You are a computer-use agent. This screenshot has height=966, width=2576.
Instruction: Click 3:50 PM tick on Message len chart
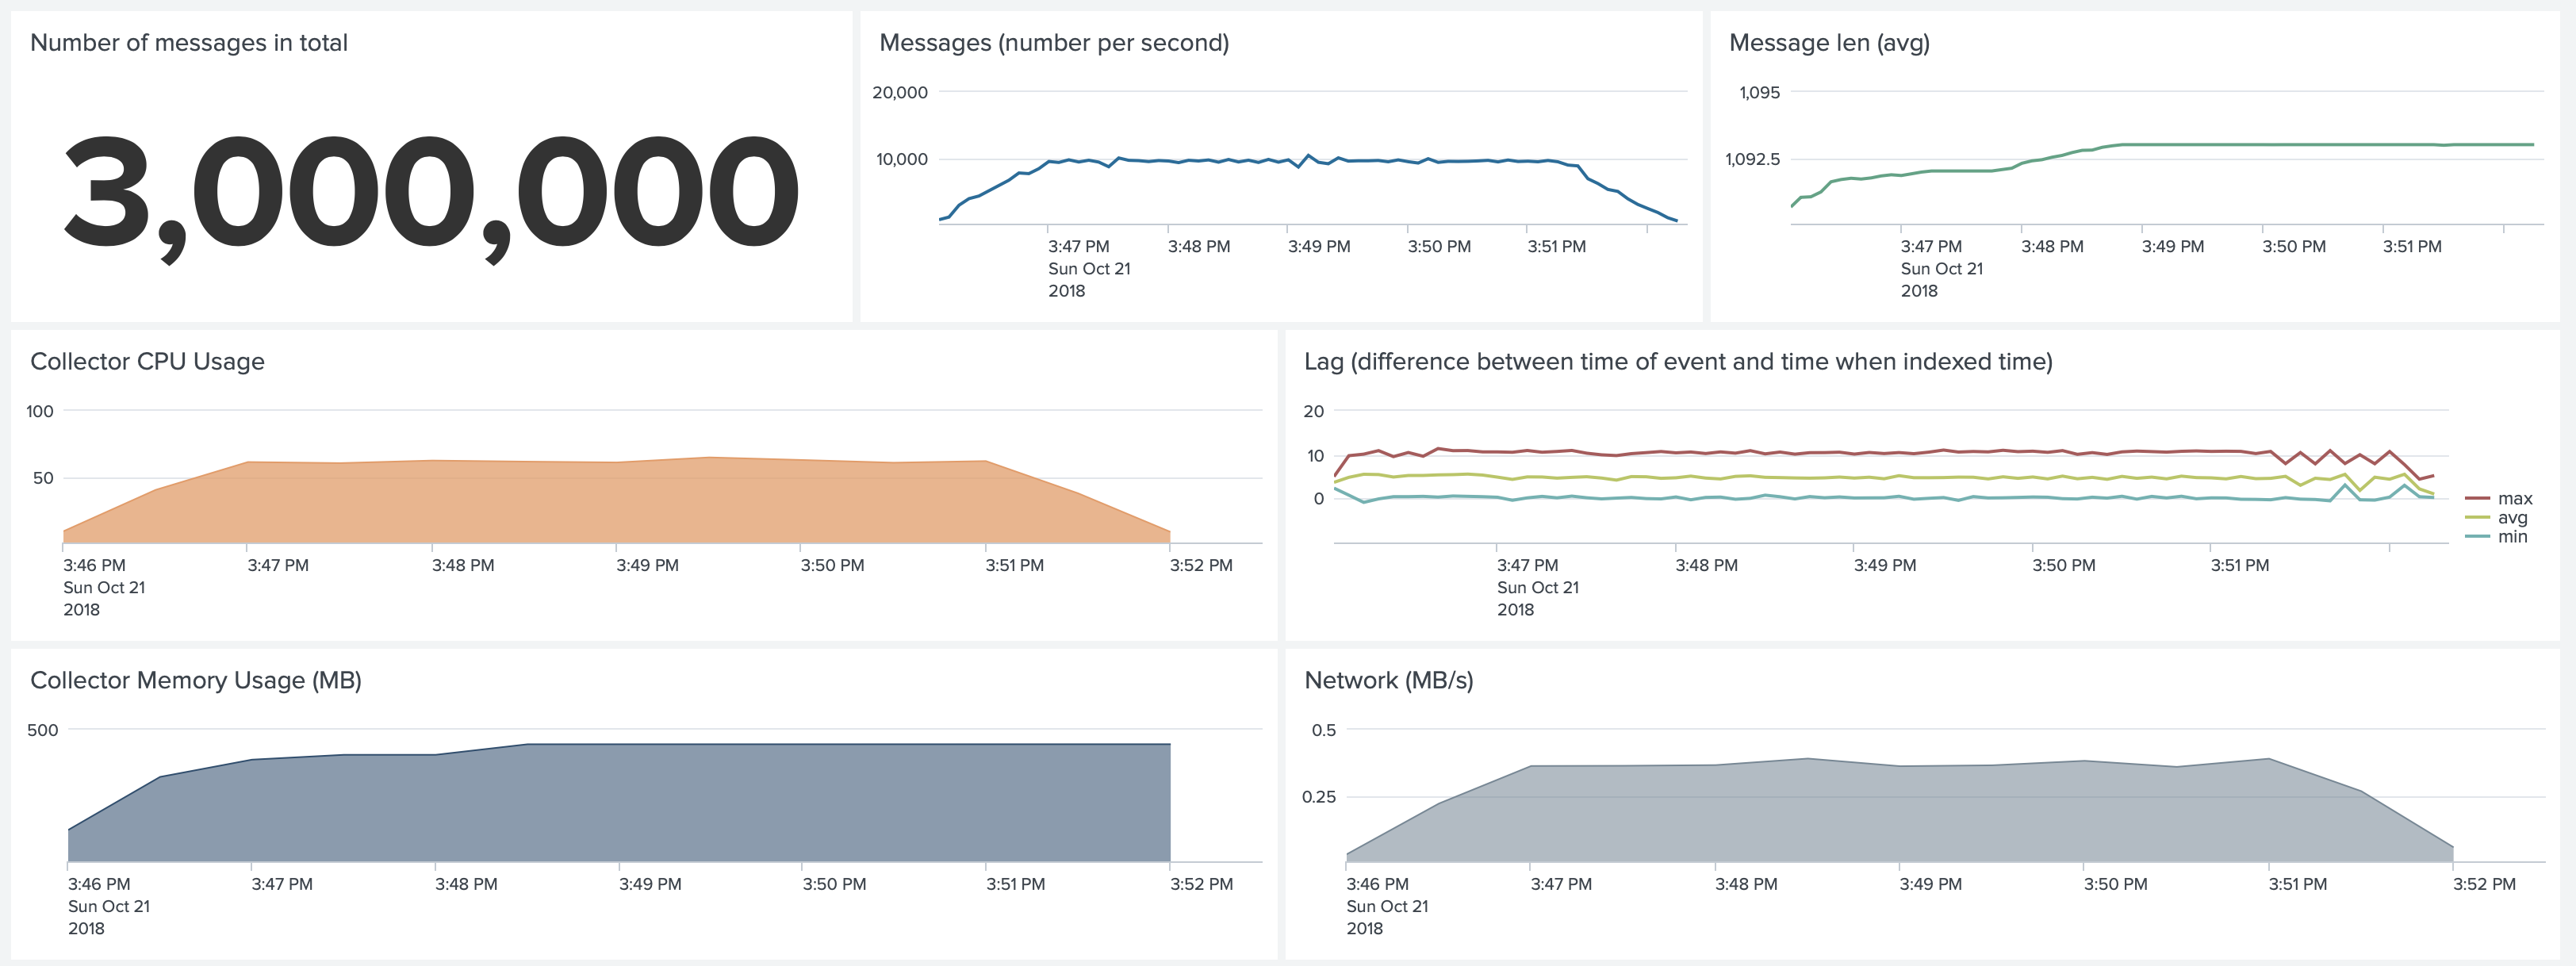pos(2294,246)
